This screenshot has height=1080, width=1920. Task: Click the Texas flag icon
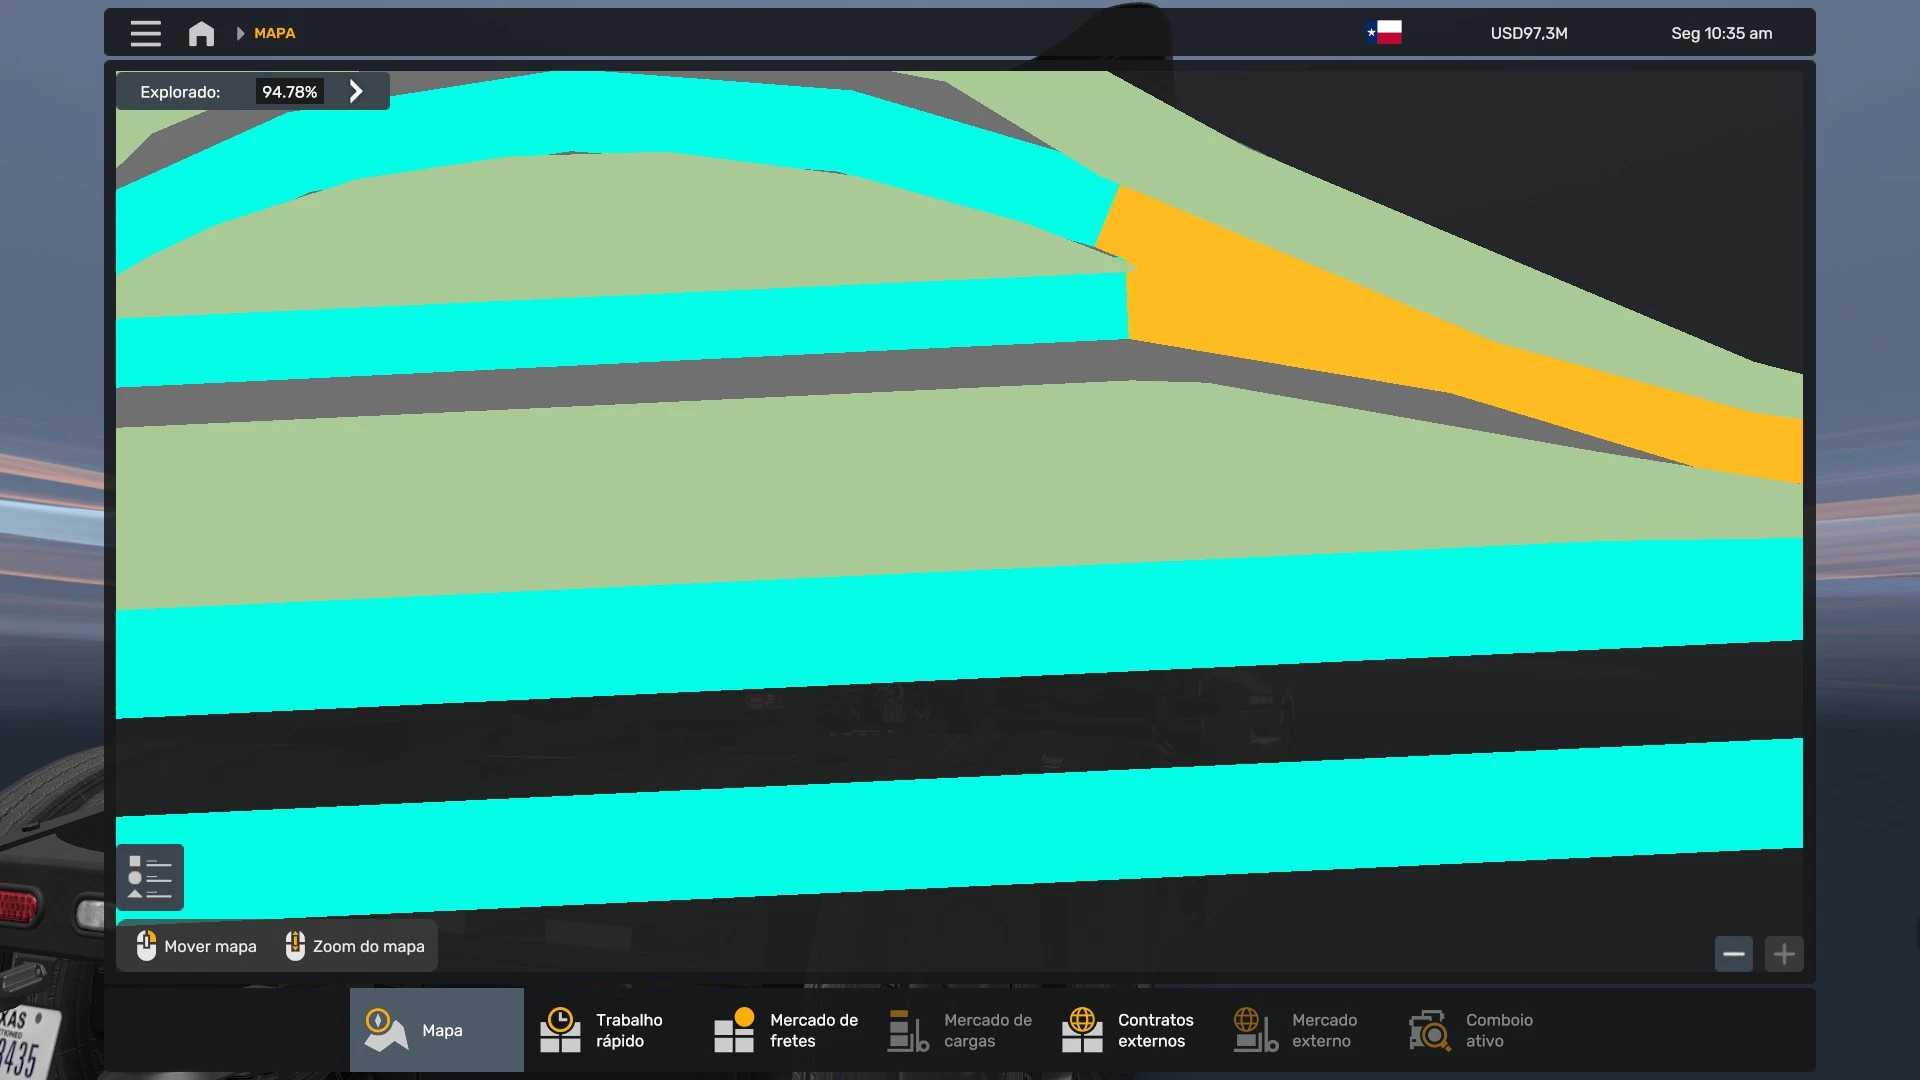coord(1384,33)
